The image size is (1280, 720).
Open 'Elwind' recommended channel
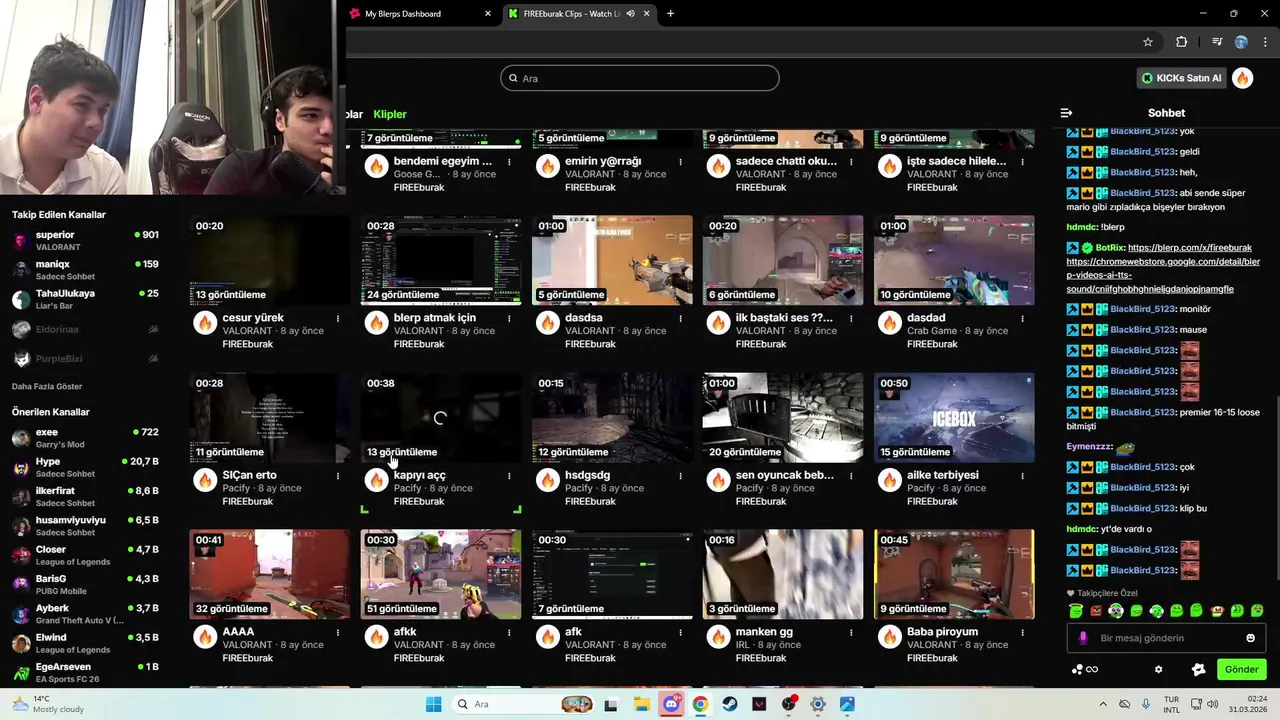[85, 643]
